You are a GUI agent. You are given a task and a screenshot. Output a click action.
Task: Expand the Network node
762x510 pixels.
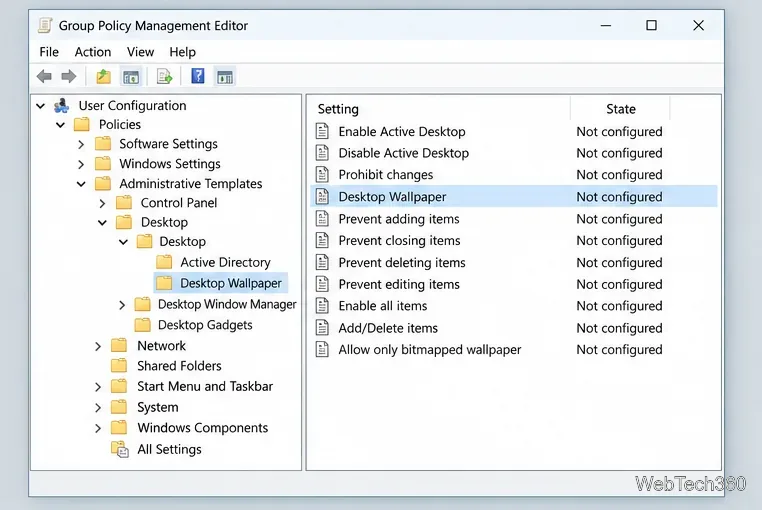point(98,346)
